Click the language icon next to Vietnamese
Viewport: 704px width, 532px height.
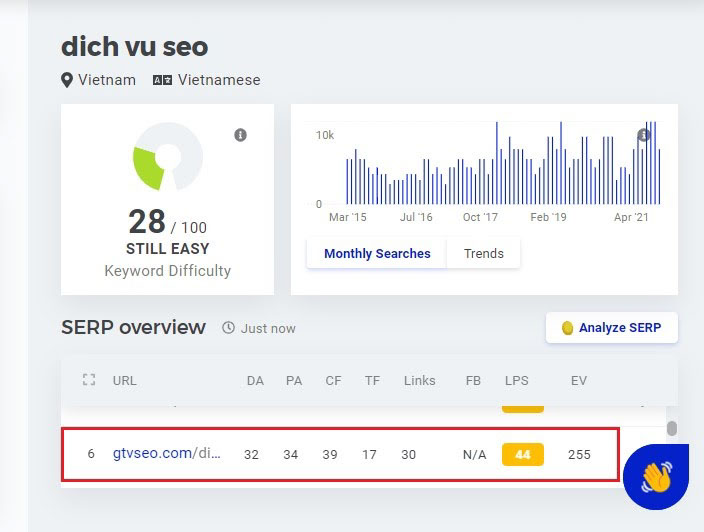coord(162,80)
